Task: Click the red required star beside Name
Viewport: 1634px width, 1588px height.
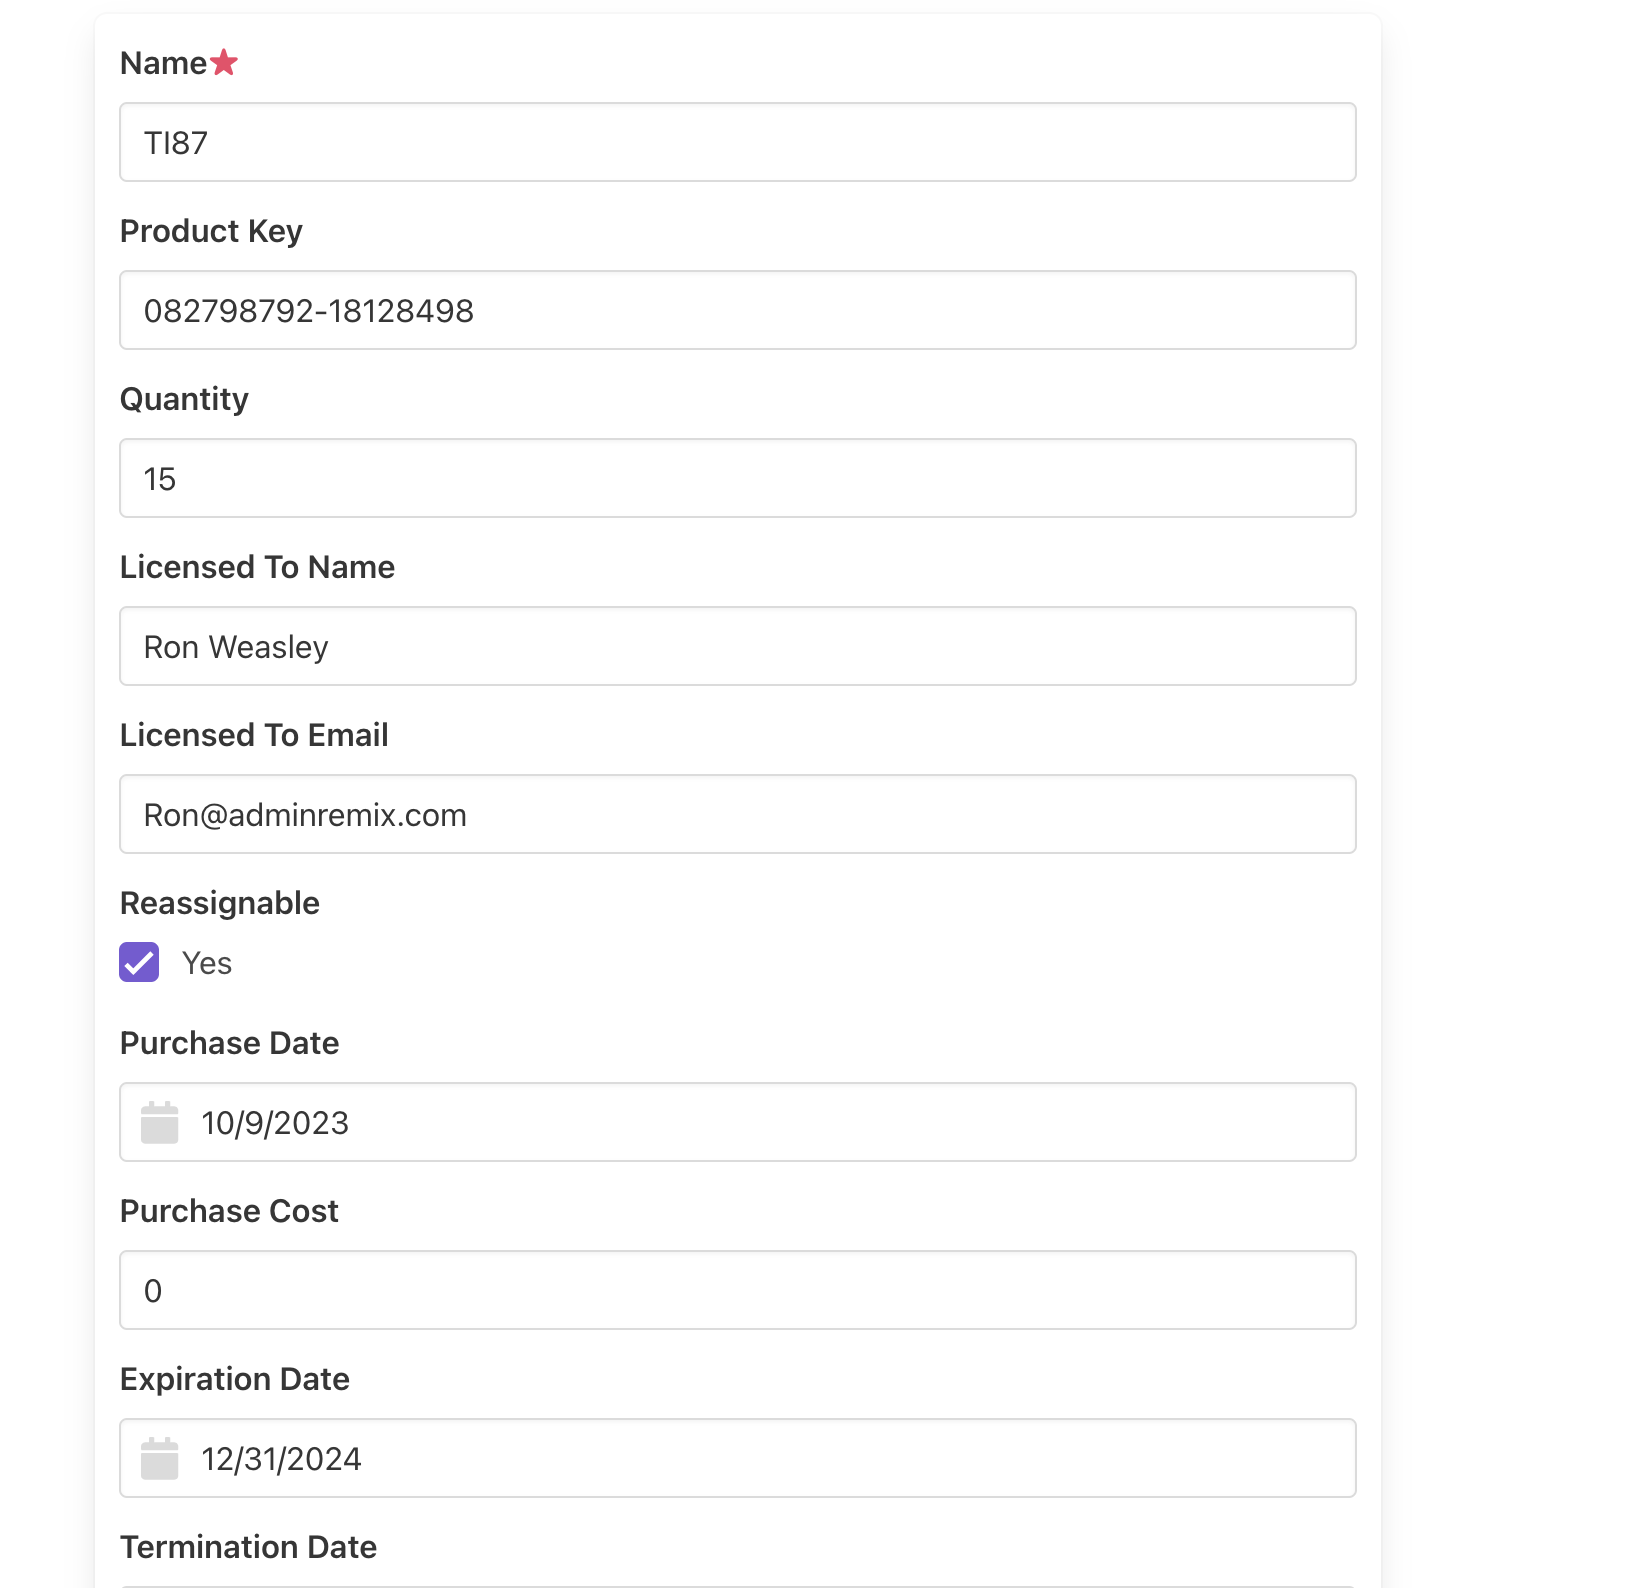Action: 224,62
